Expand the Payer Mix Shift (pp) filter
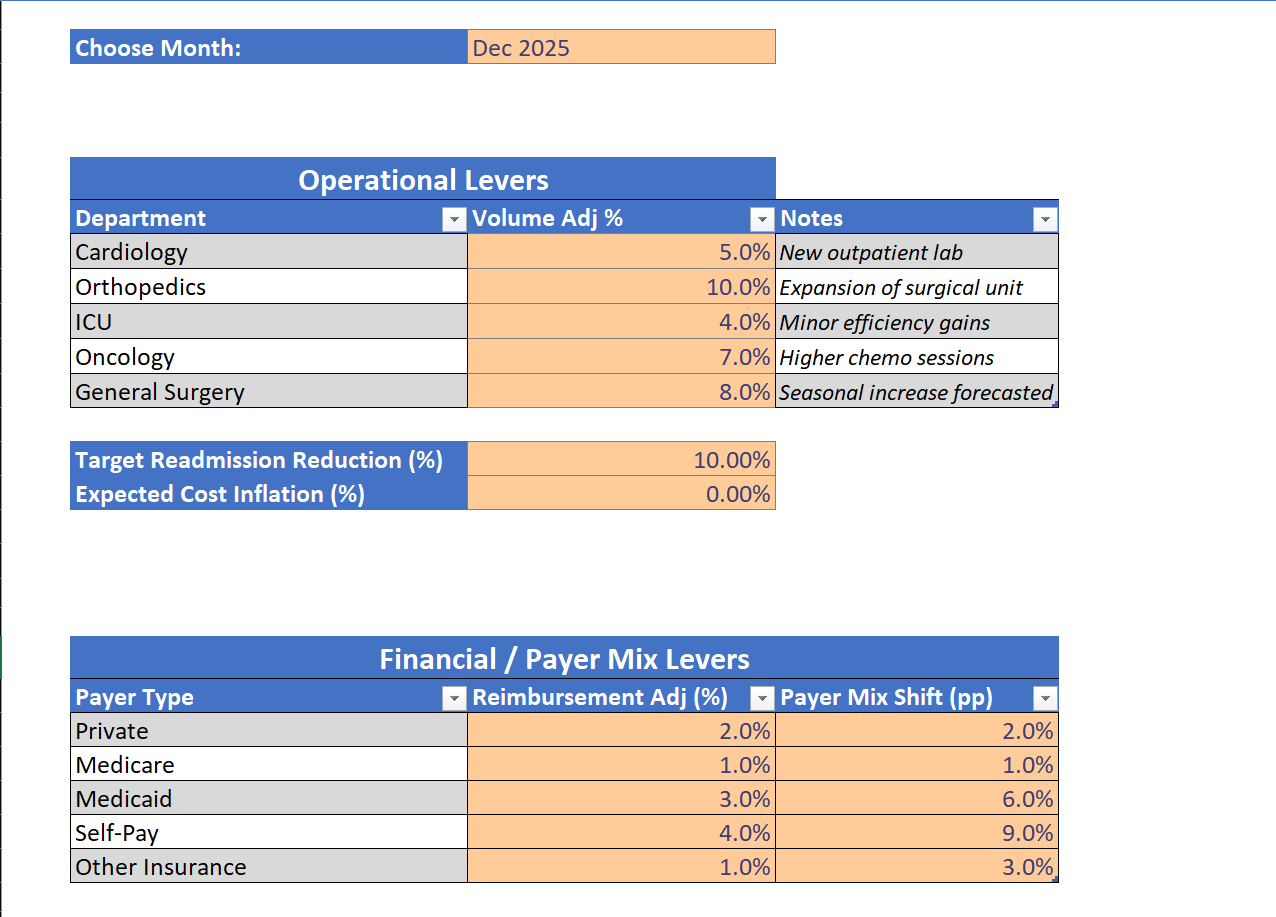The height and width of the screenshot is (917, 1276). [x=1045, y=698]
